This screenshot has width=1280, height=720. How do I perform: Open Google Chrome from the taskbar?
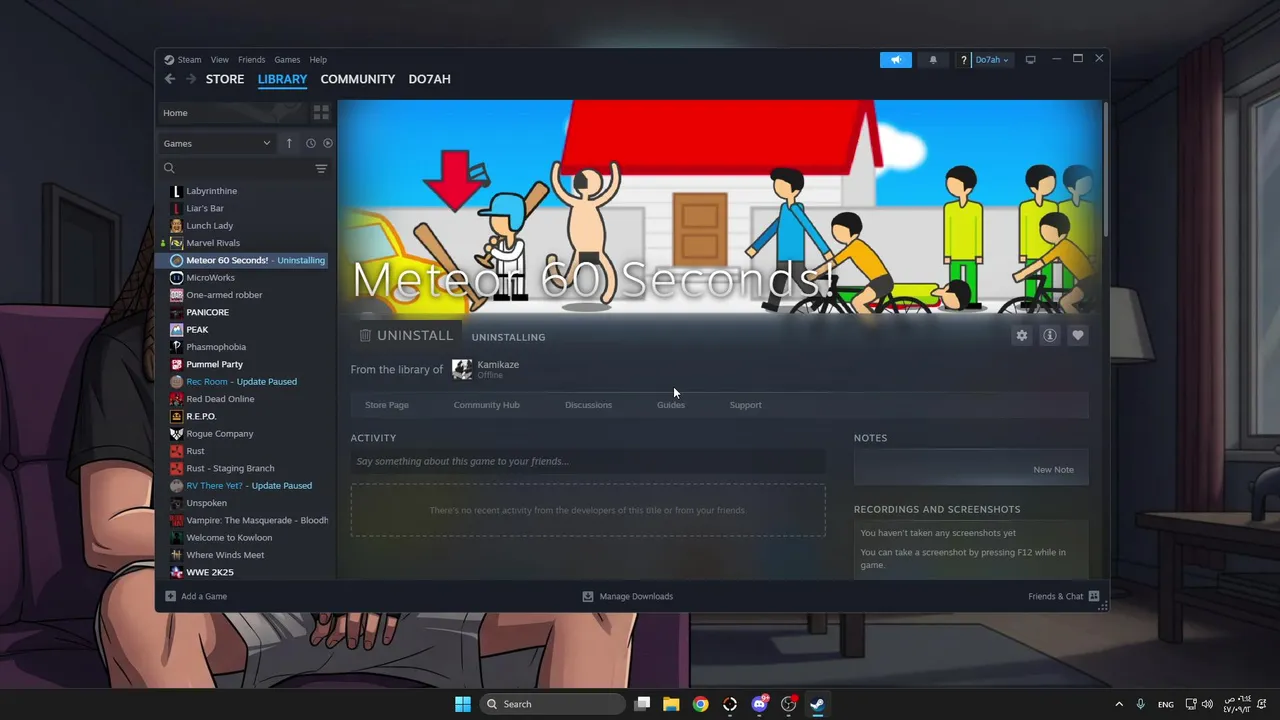(701, 704)
